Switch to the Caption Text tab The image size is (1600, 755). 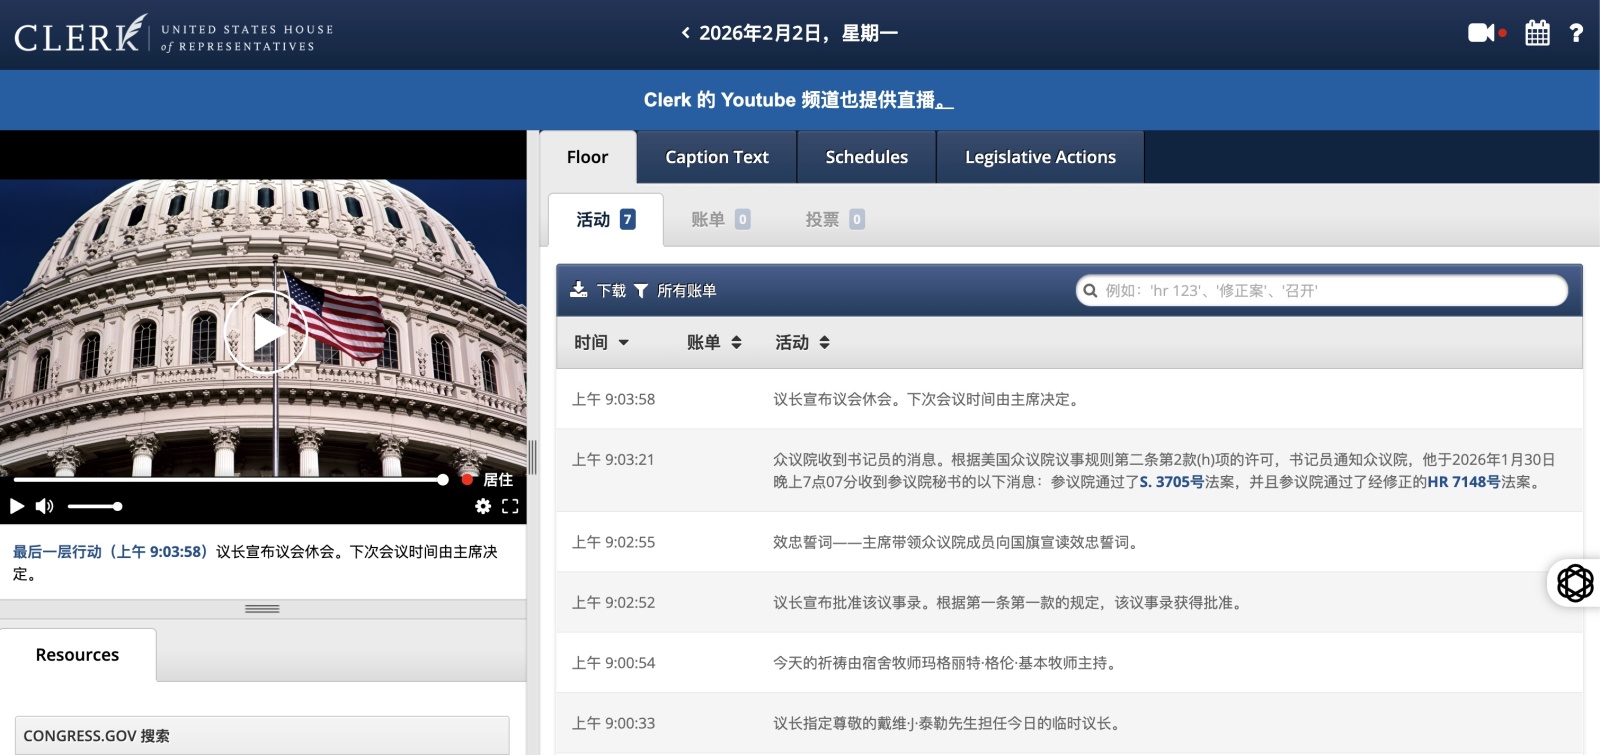coord(717,157)
